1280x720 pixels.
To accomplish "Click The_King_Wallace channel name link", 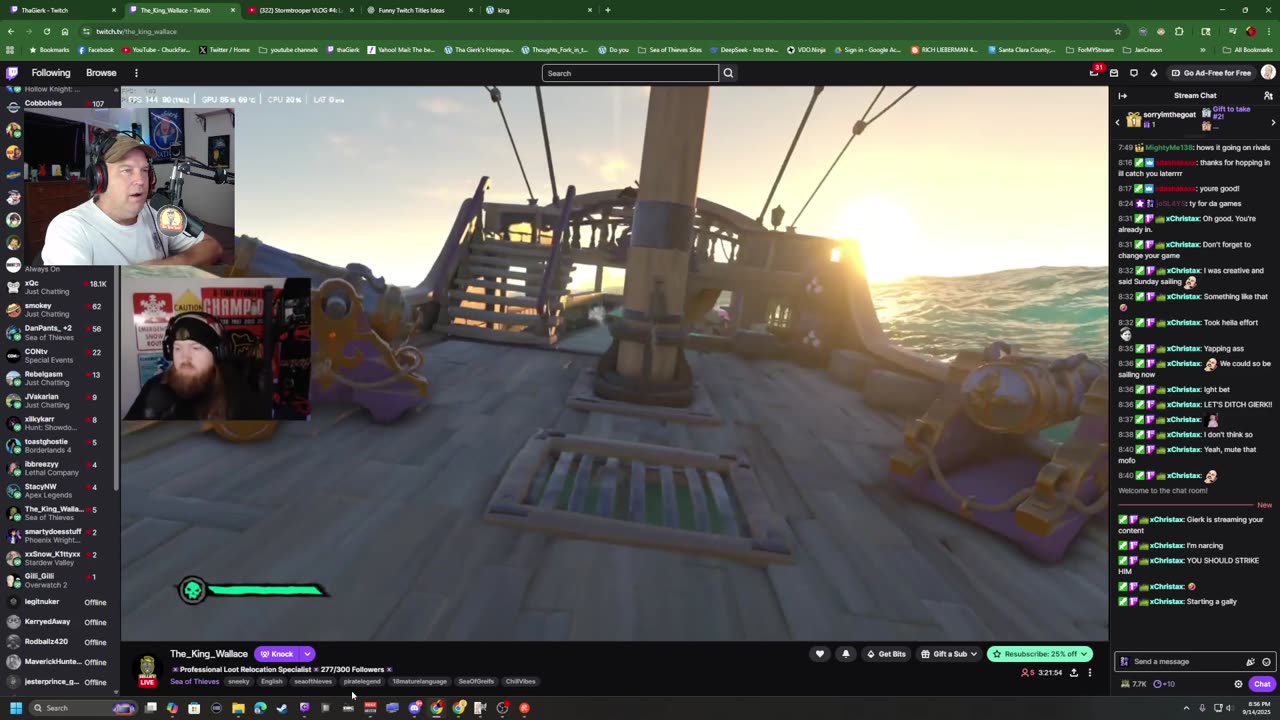I will (x=209, y=654).
